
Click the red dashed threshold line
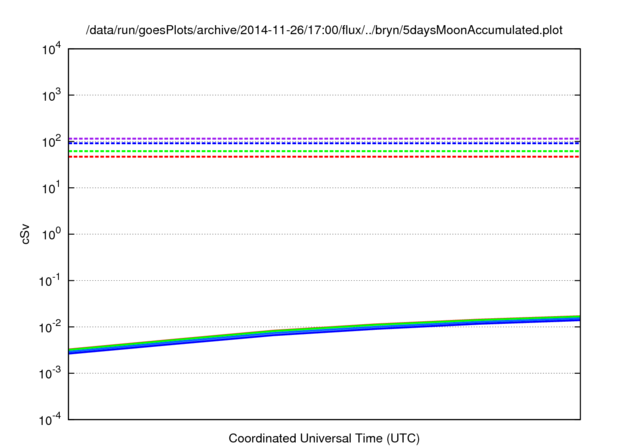(324, 157)
